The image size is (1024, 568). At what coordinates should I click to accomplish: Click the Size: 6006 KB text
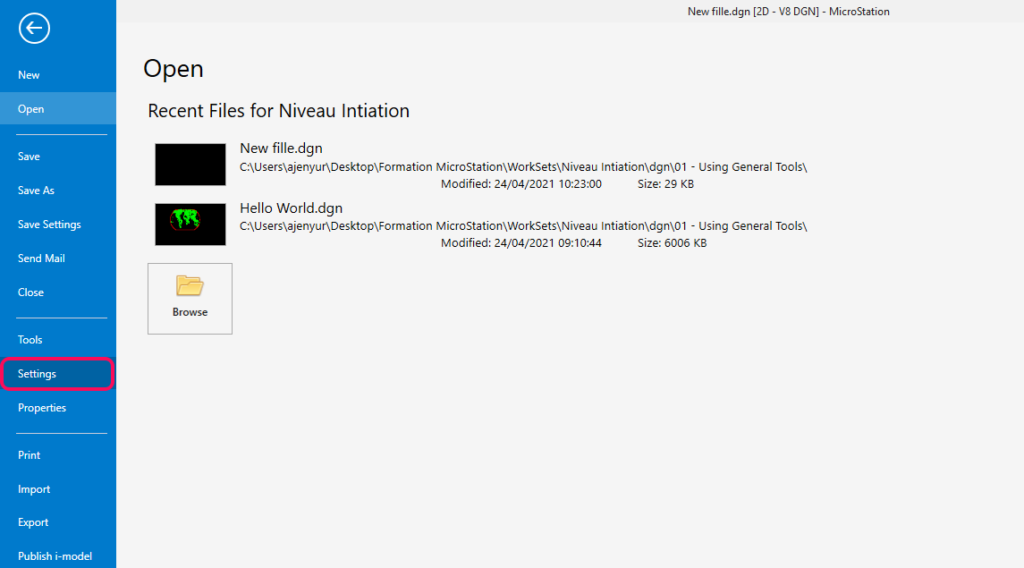coord(672,243)
